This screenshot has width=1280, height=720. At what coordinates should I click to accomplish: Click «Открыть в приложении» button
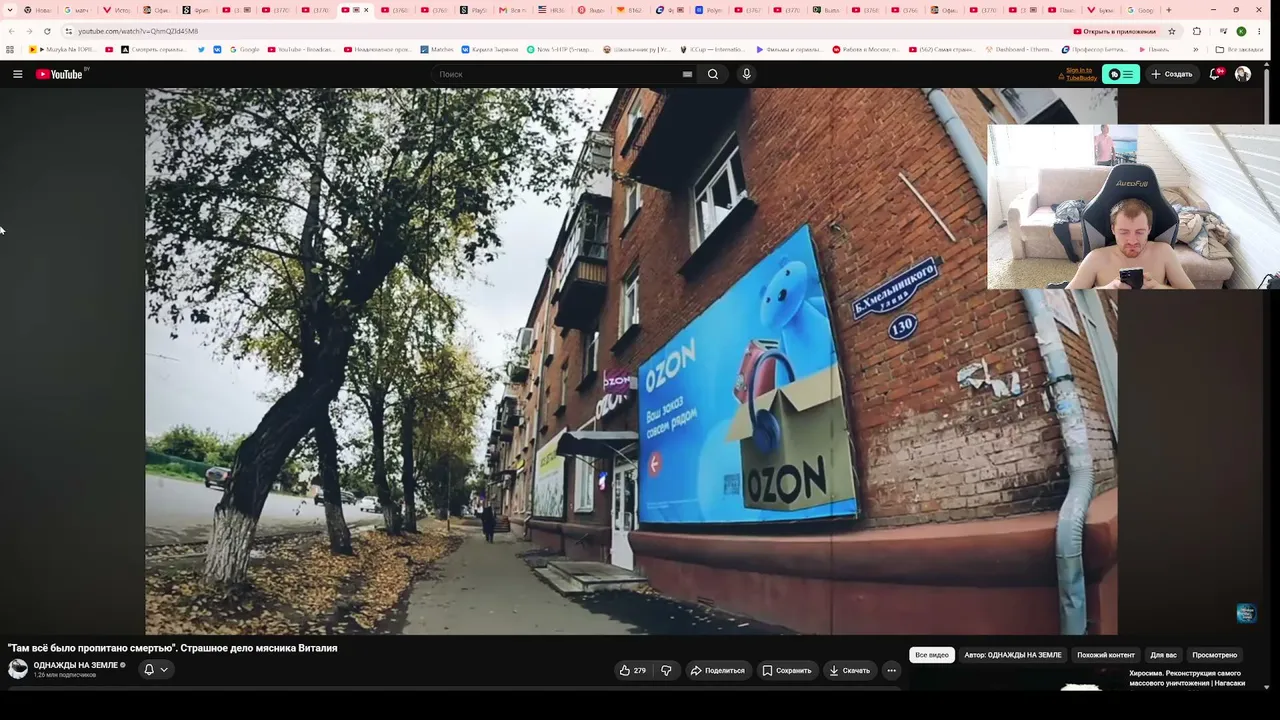[x=1115, y=31]
